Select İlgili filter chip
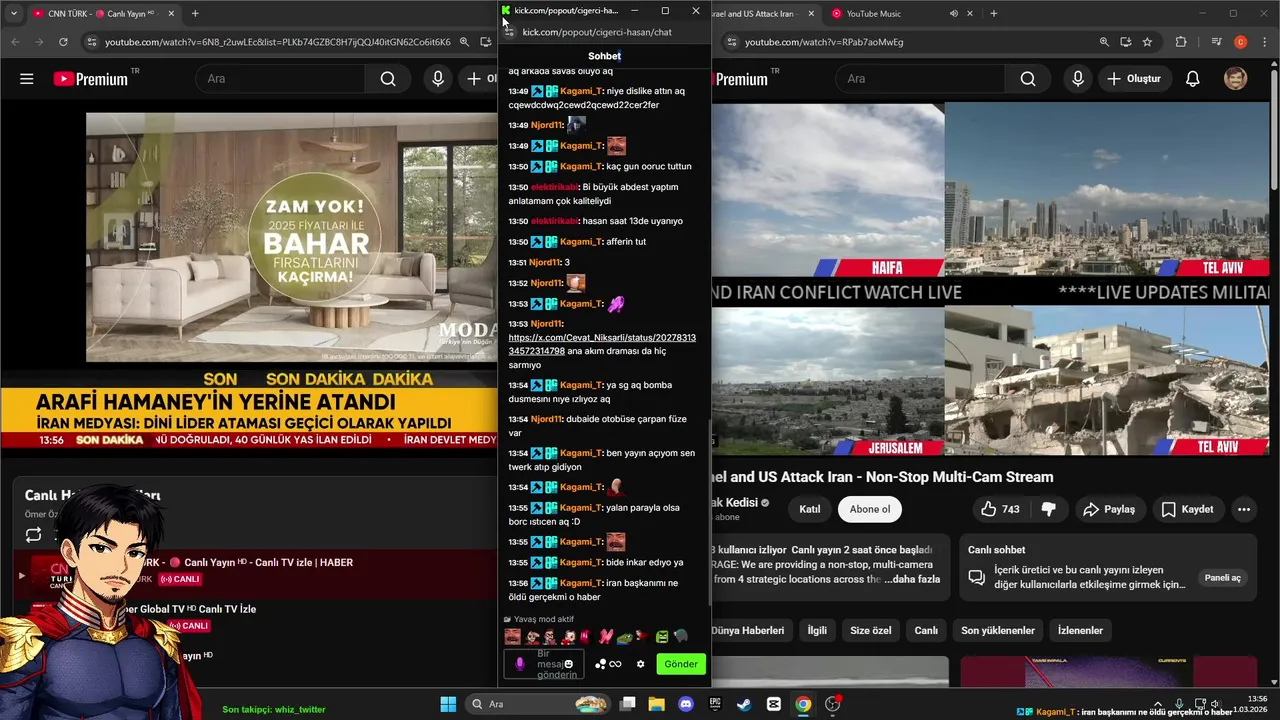Viewport: 1280px width, 720px height. [817, 630]
